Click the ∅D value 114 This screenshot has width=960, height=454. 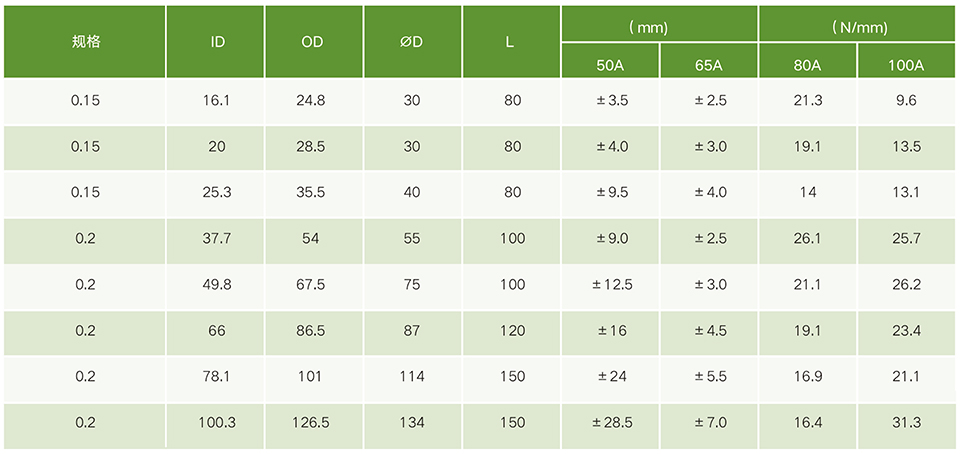(x=411, y=377)
